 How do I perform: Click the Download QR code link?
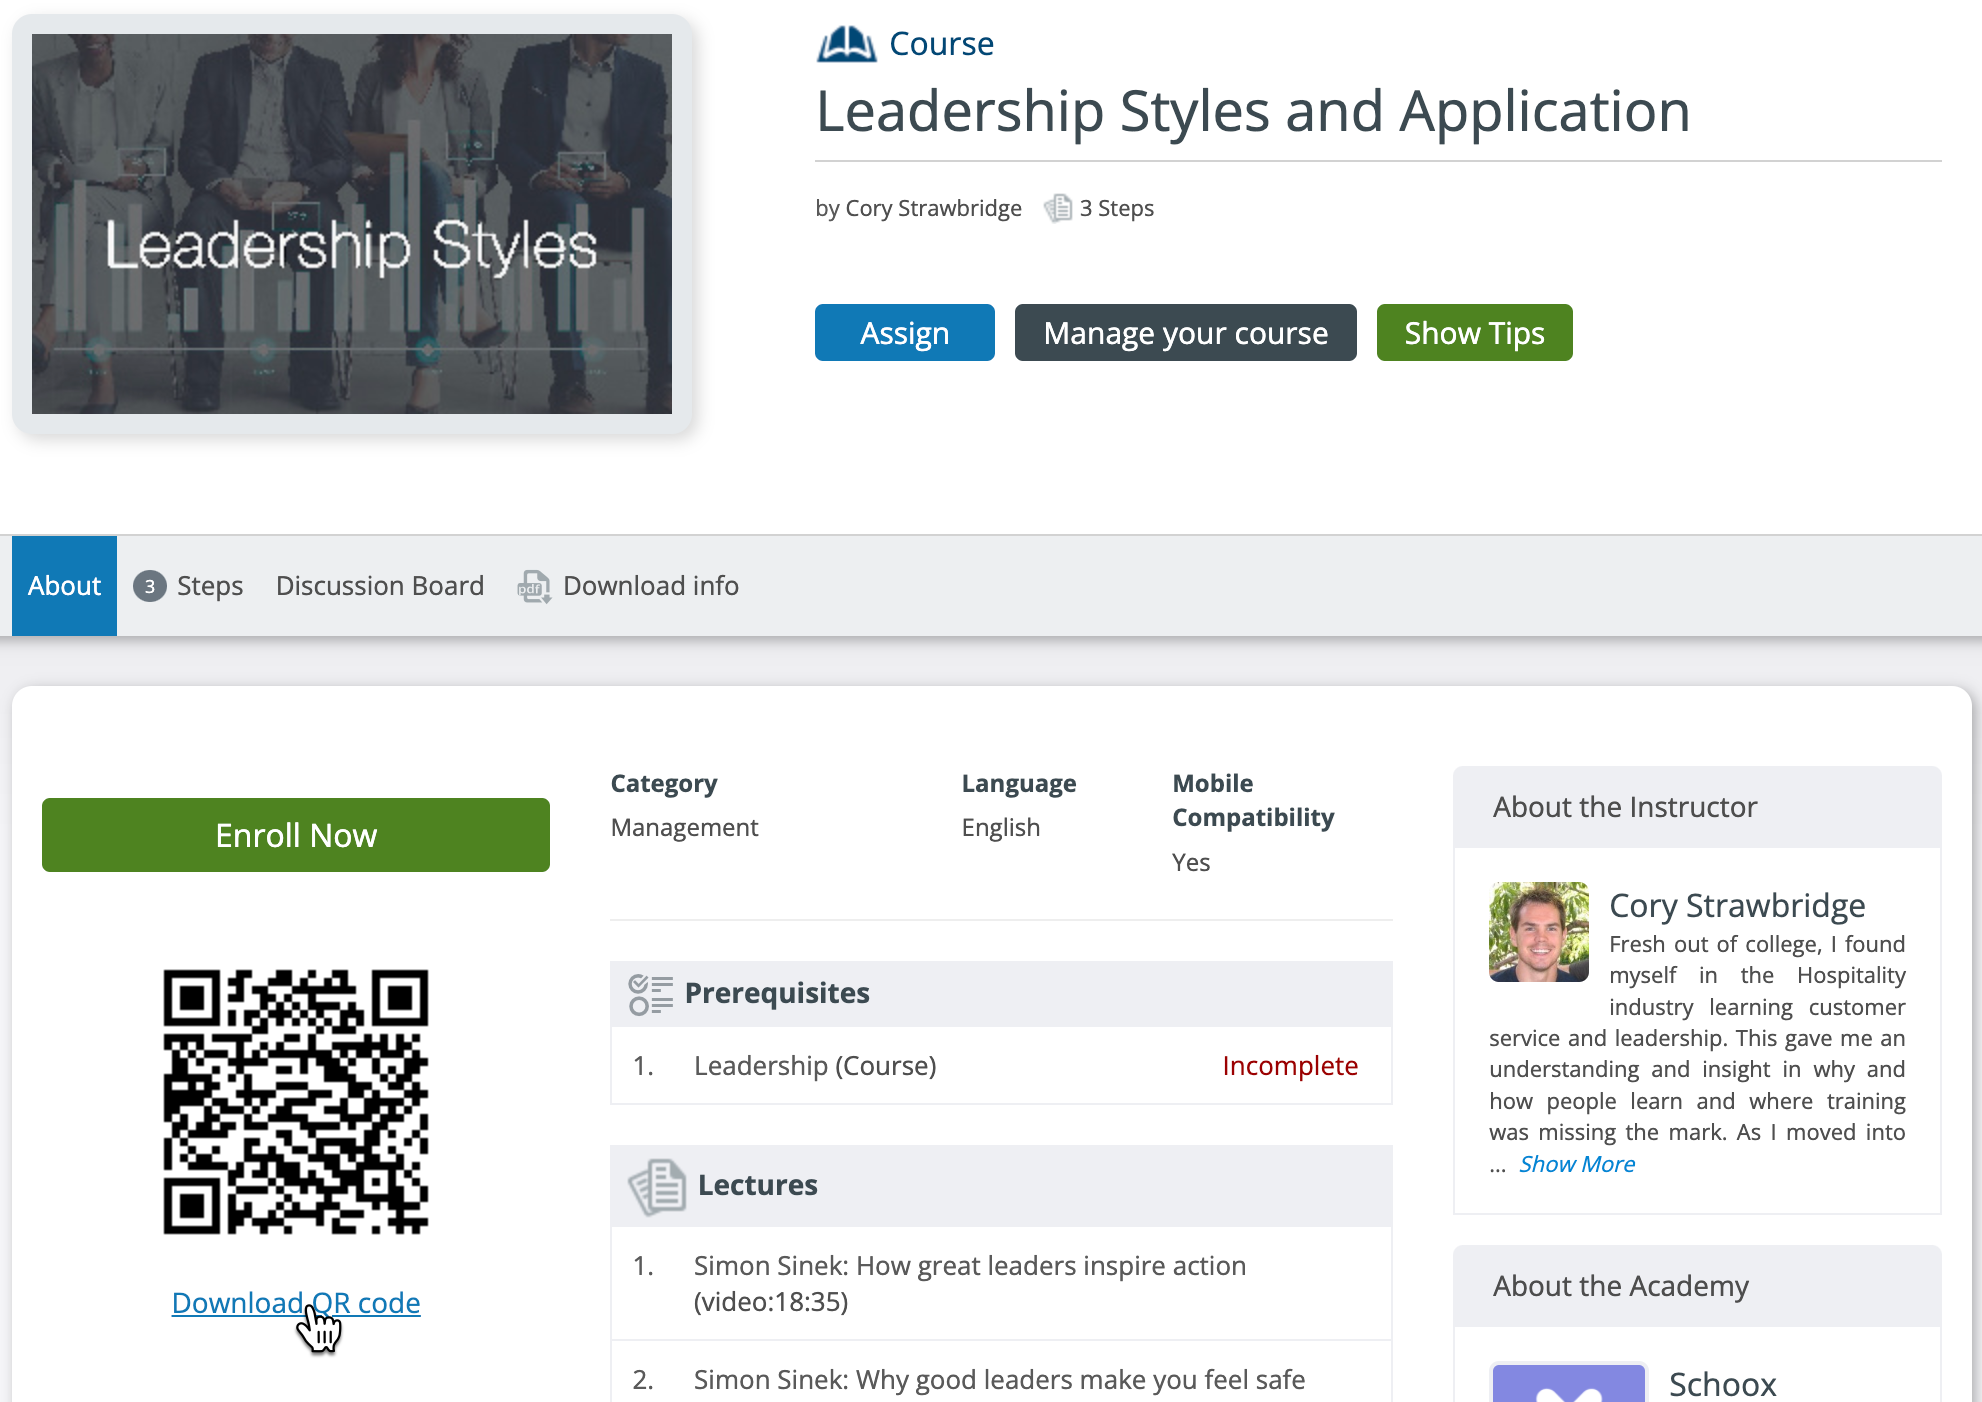[x=296, y=1303]
